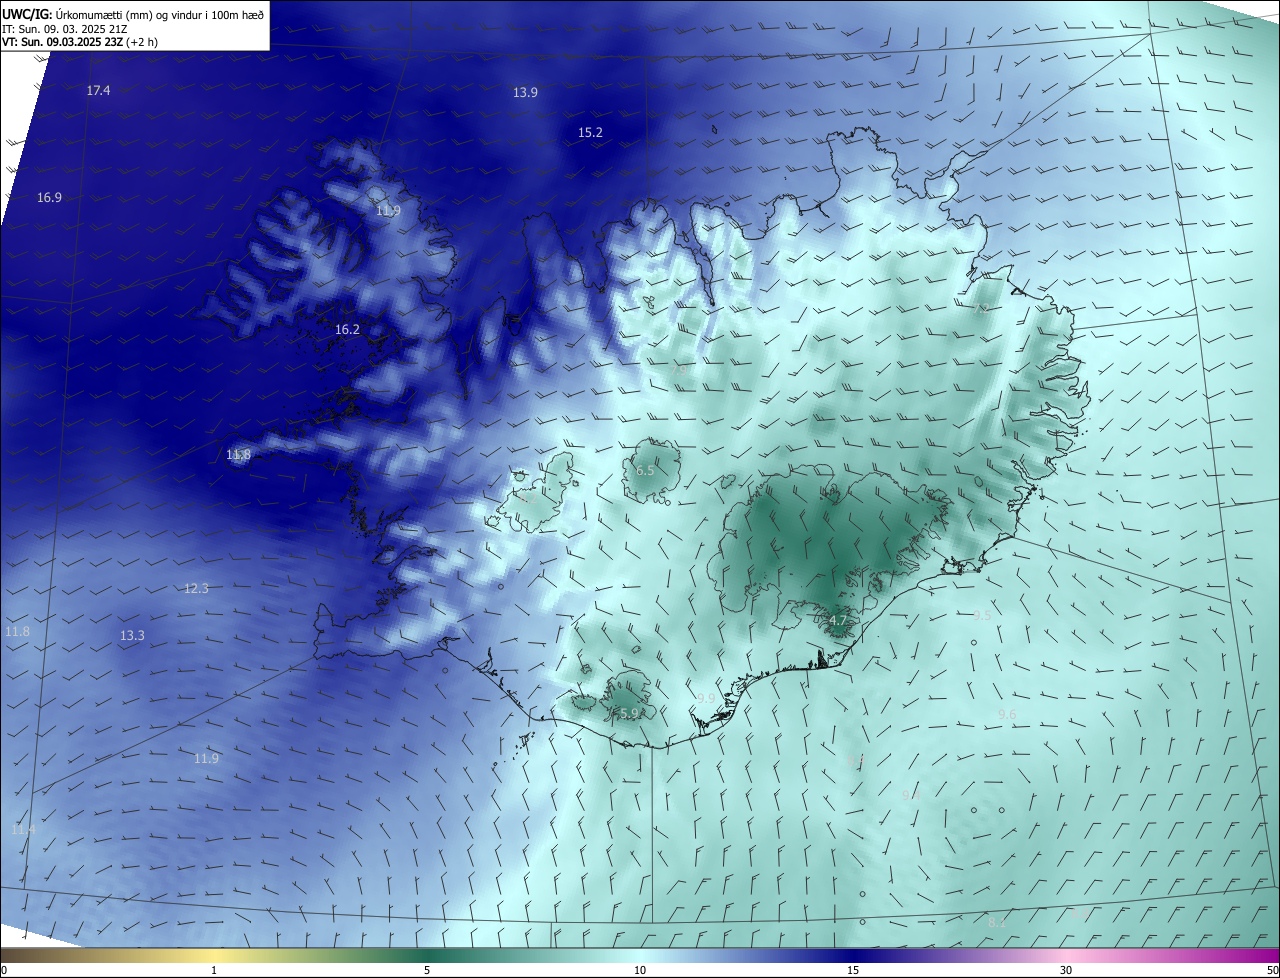The height and width of the screenshot is (978, 1280).
Task: Pick the 4.7 value label
Action: point(838,621)
